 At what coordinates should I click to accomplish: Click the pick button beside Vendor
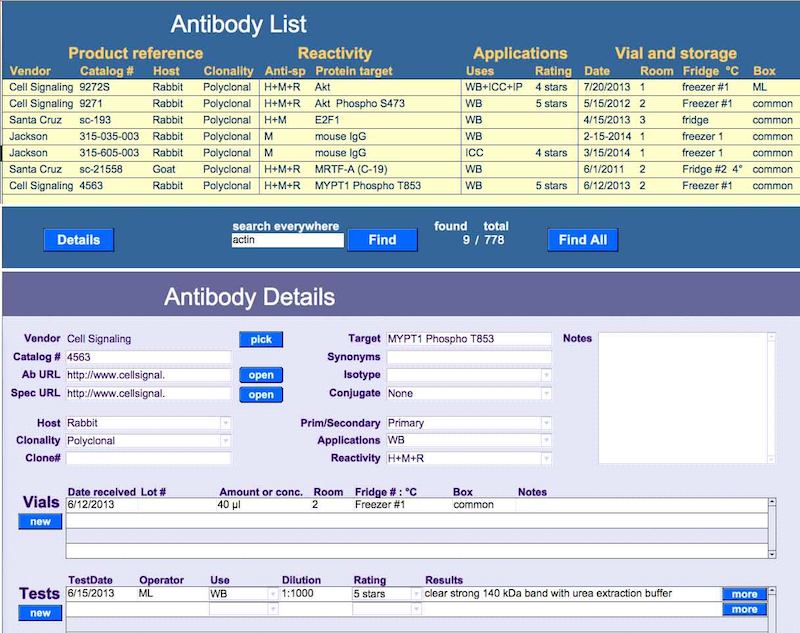[x=261, y=339]
